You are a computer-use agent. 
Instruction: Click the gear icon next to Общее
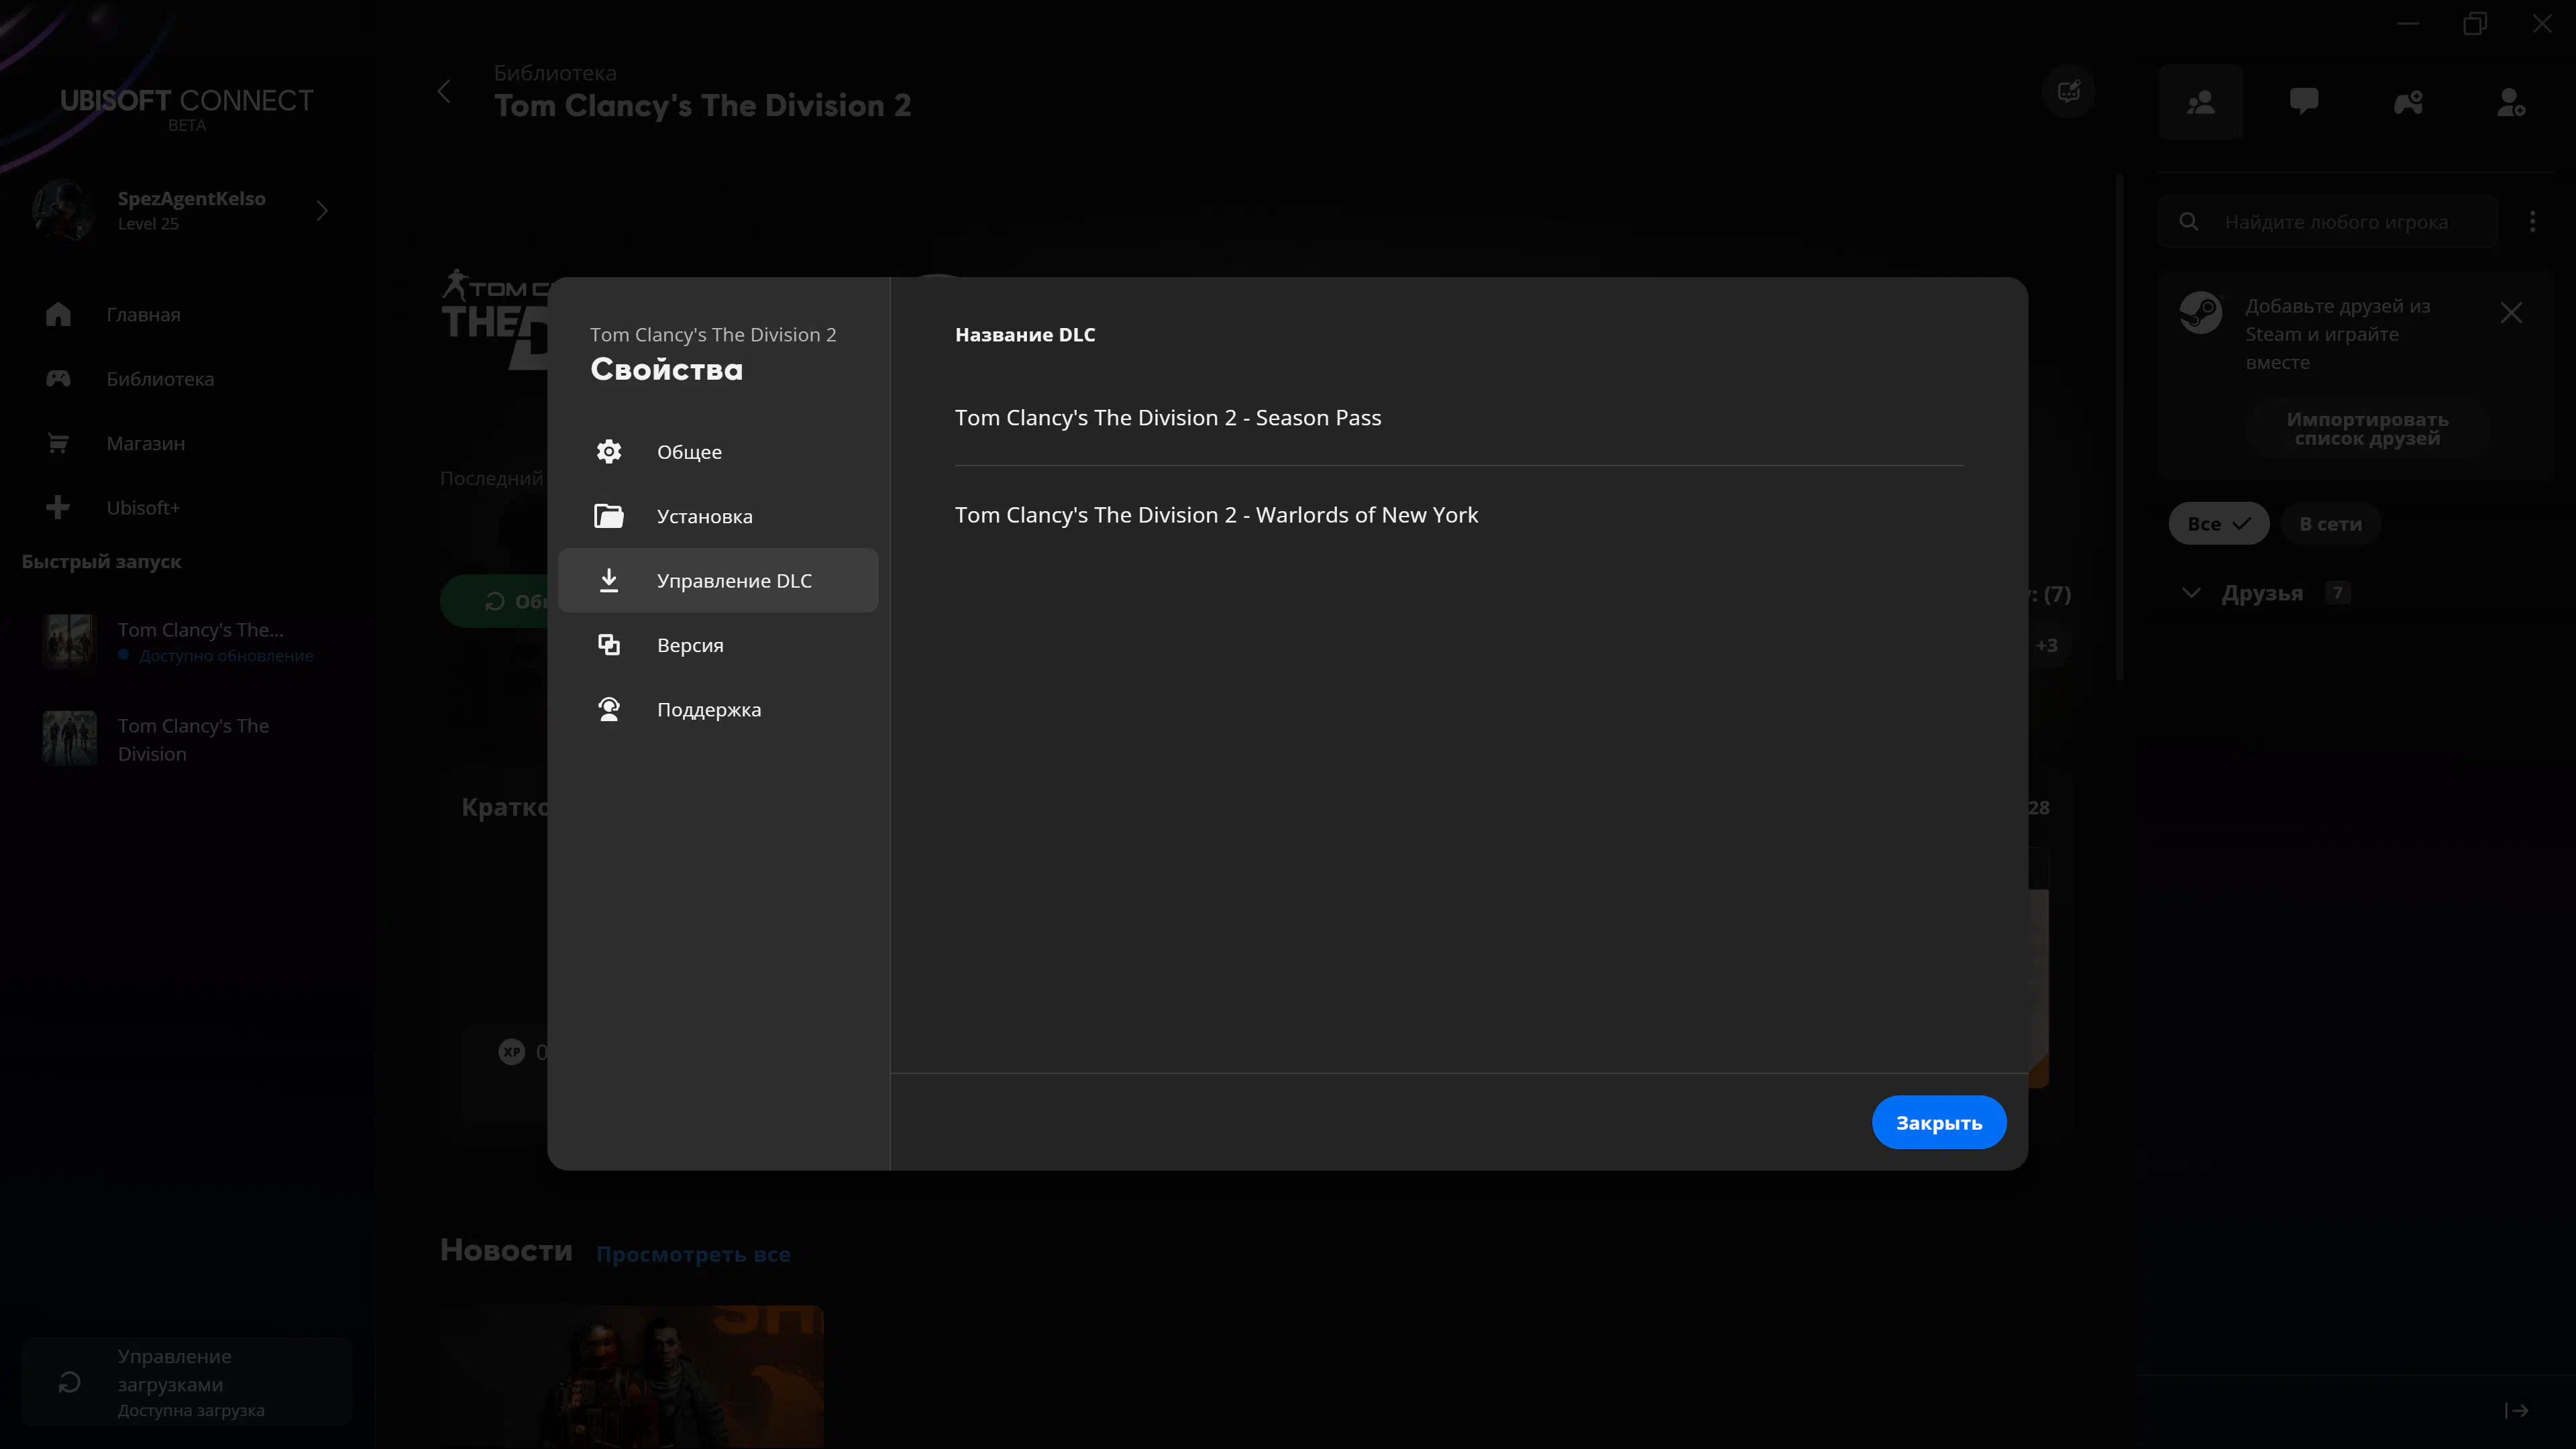[x=609, y=452]
